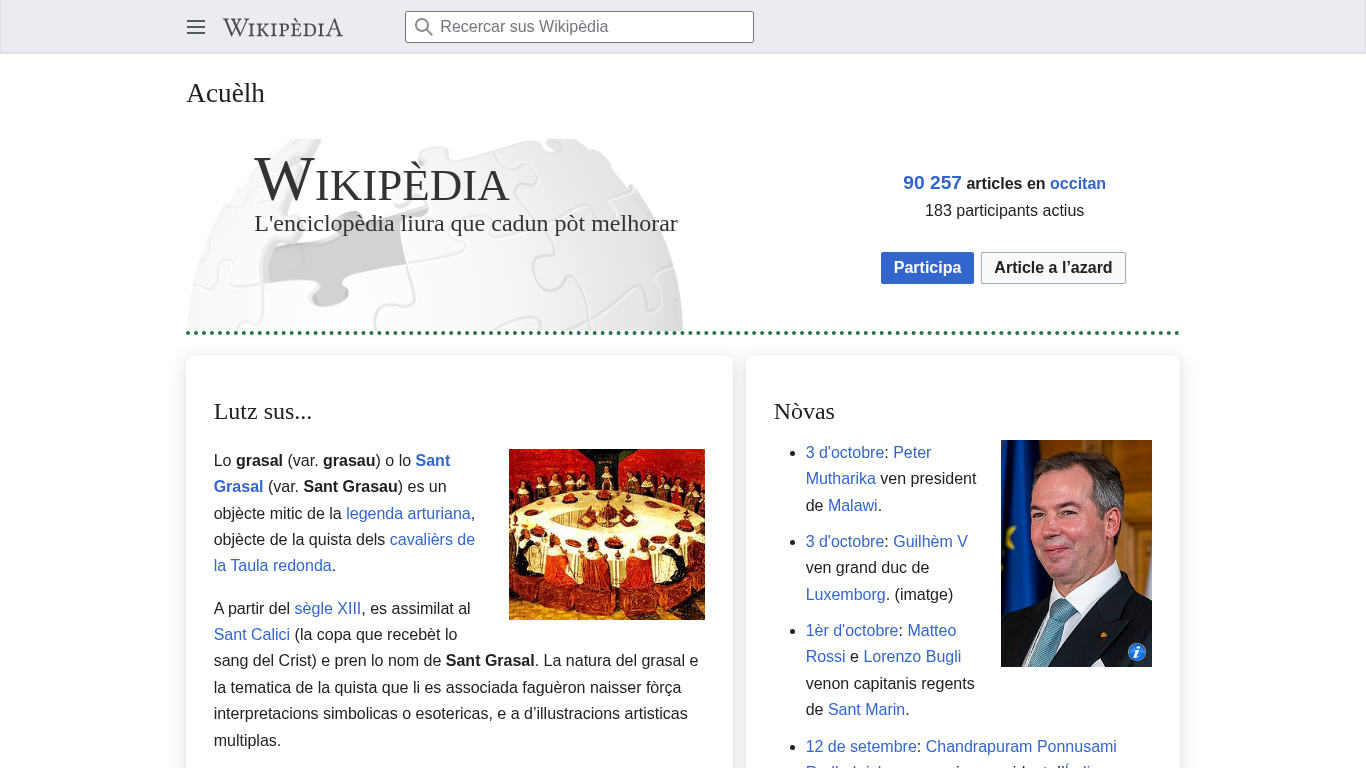Viewport: 1366px width, 768px height.
Task: Visit the Sant Marin link
Action: pos(866,710)
